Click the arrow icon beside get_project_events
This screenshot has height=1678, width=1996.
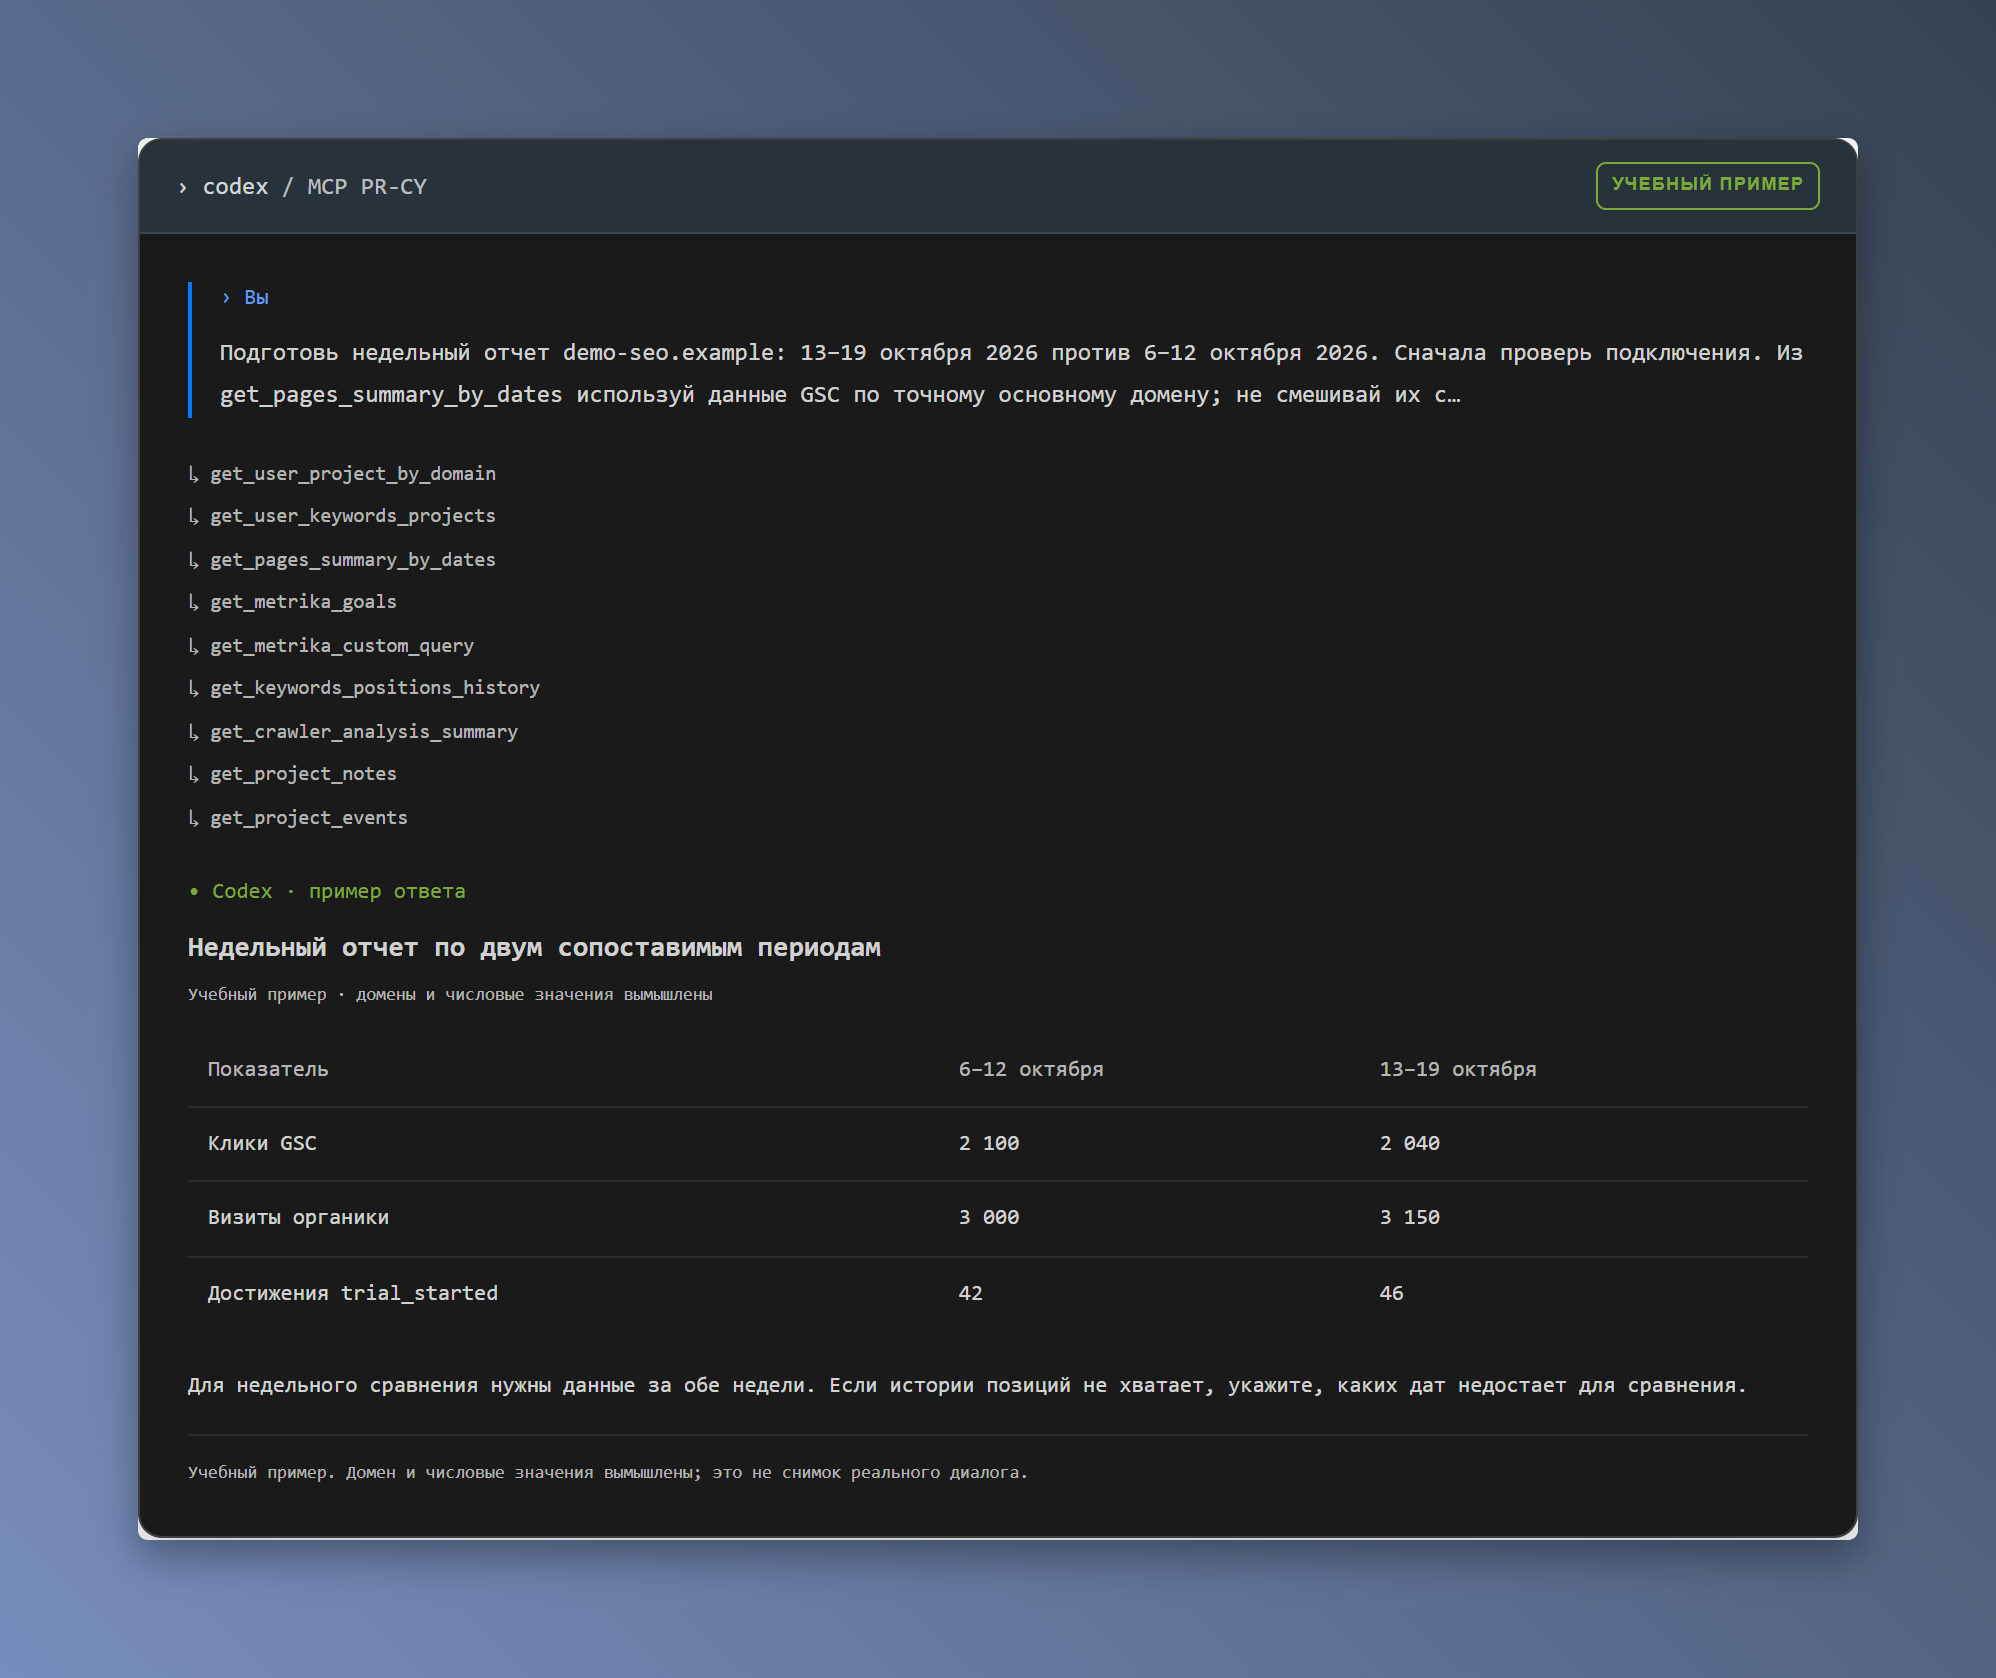(x=194, y=817)
